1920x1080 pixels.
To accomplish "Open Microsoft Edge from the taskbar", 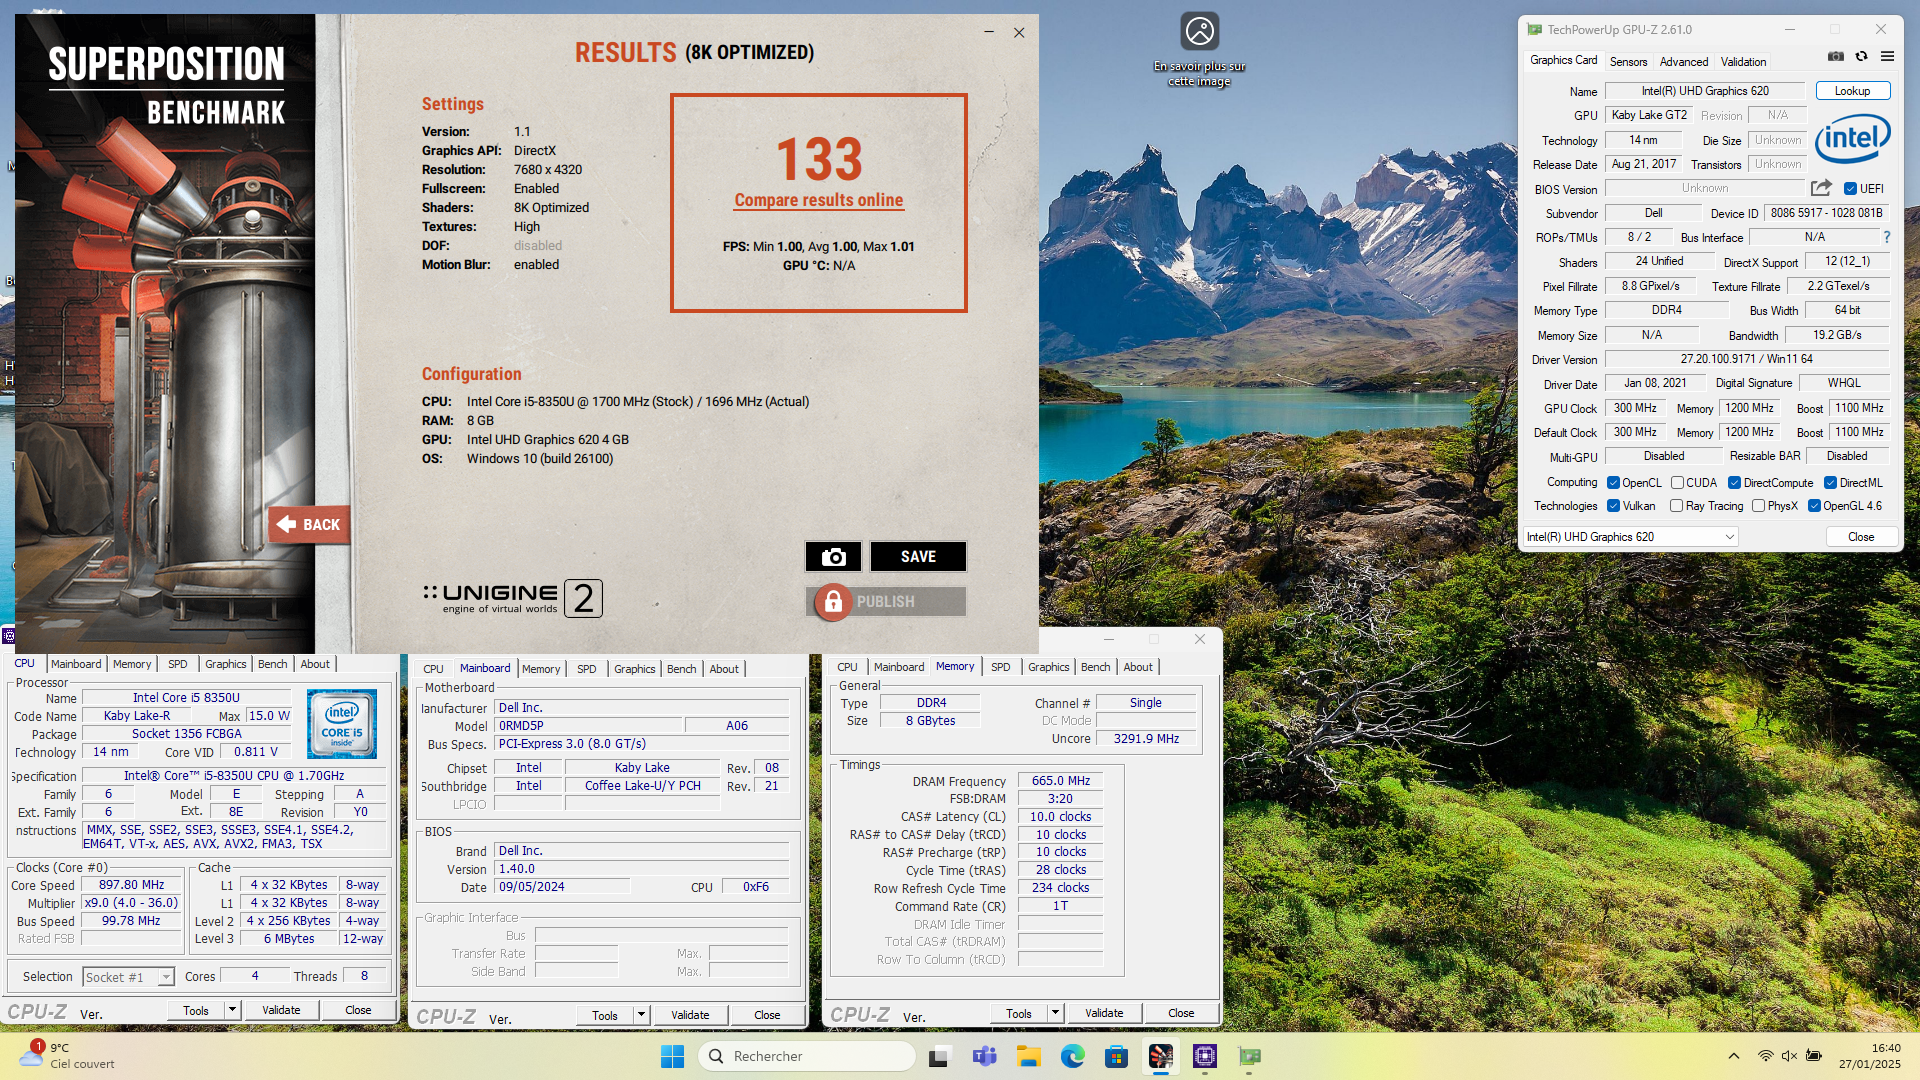I will pos(1073,1056).
